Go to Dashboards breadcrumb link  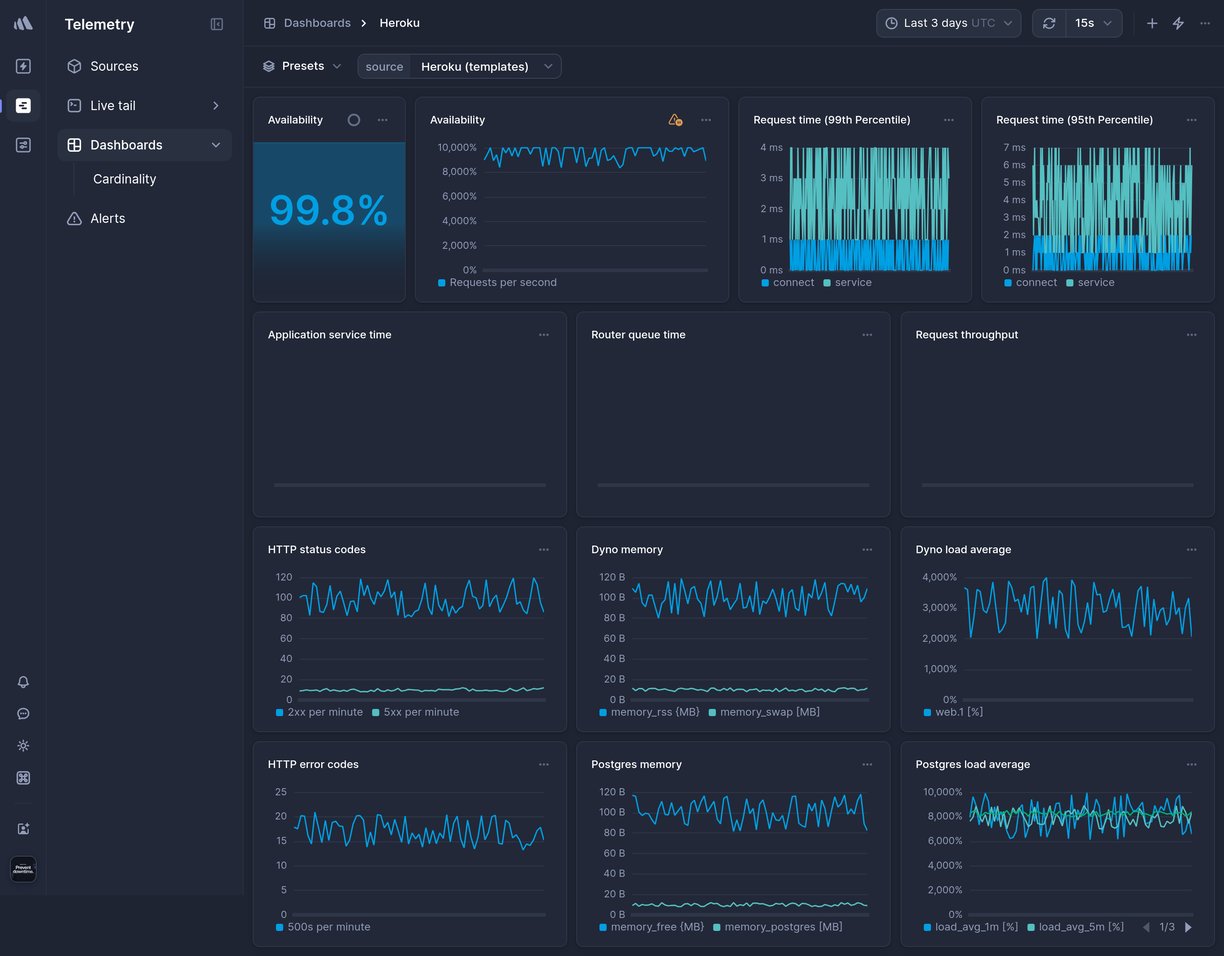coord(317,23)
